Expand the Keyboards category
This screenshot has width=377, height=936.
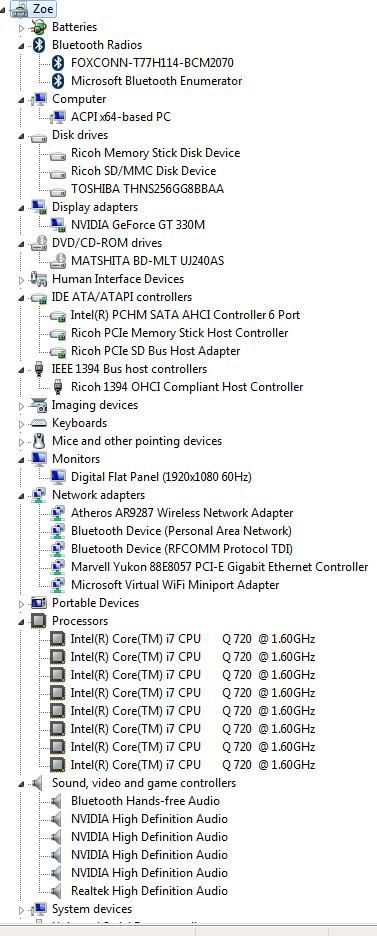(21, 423)
